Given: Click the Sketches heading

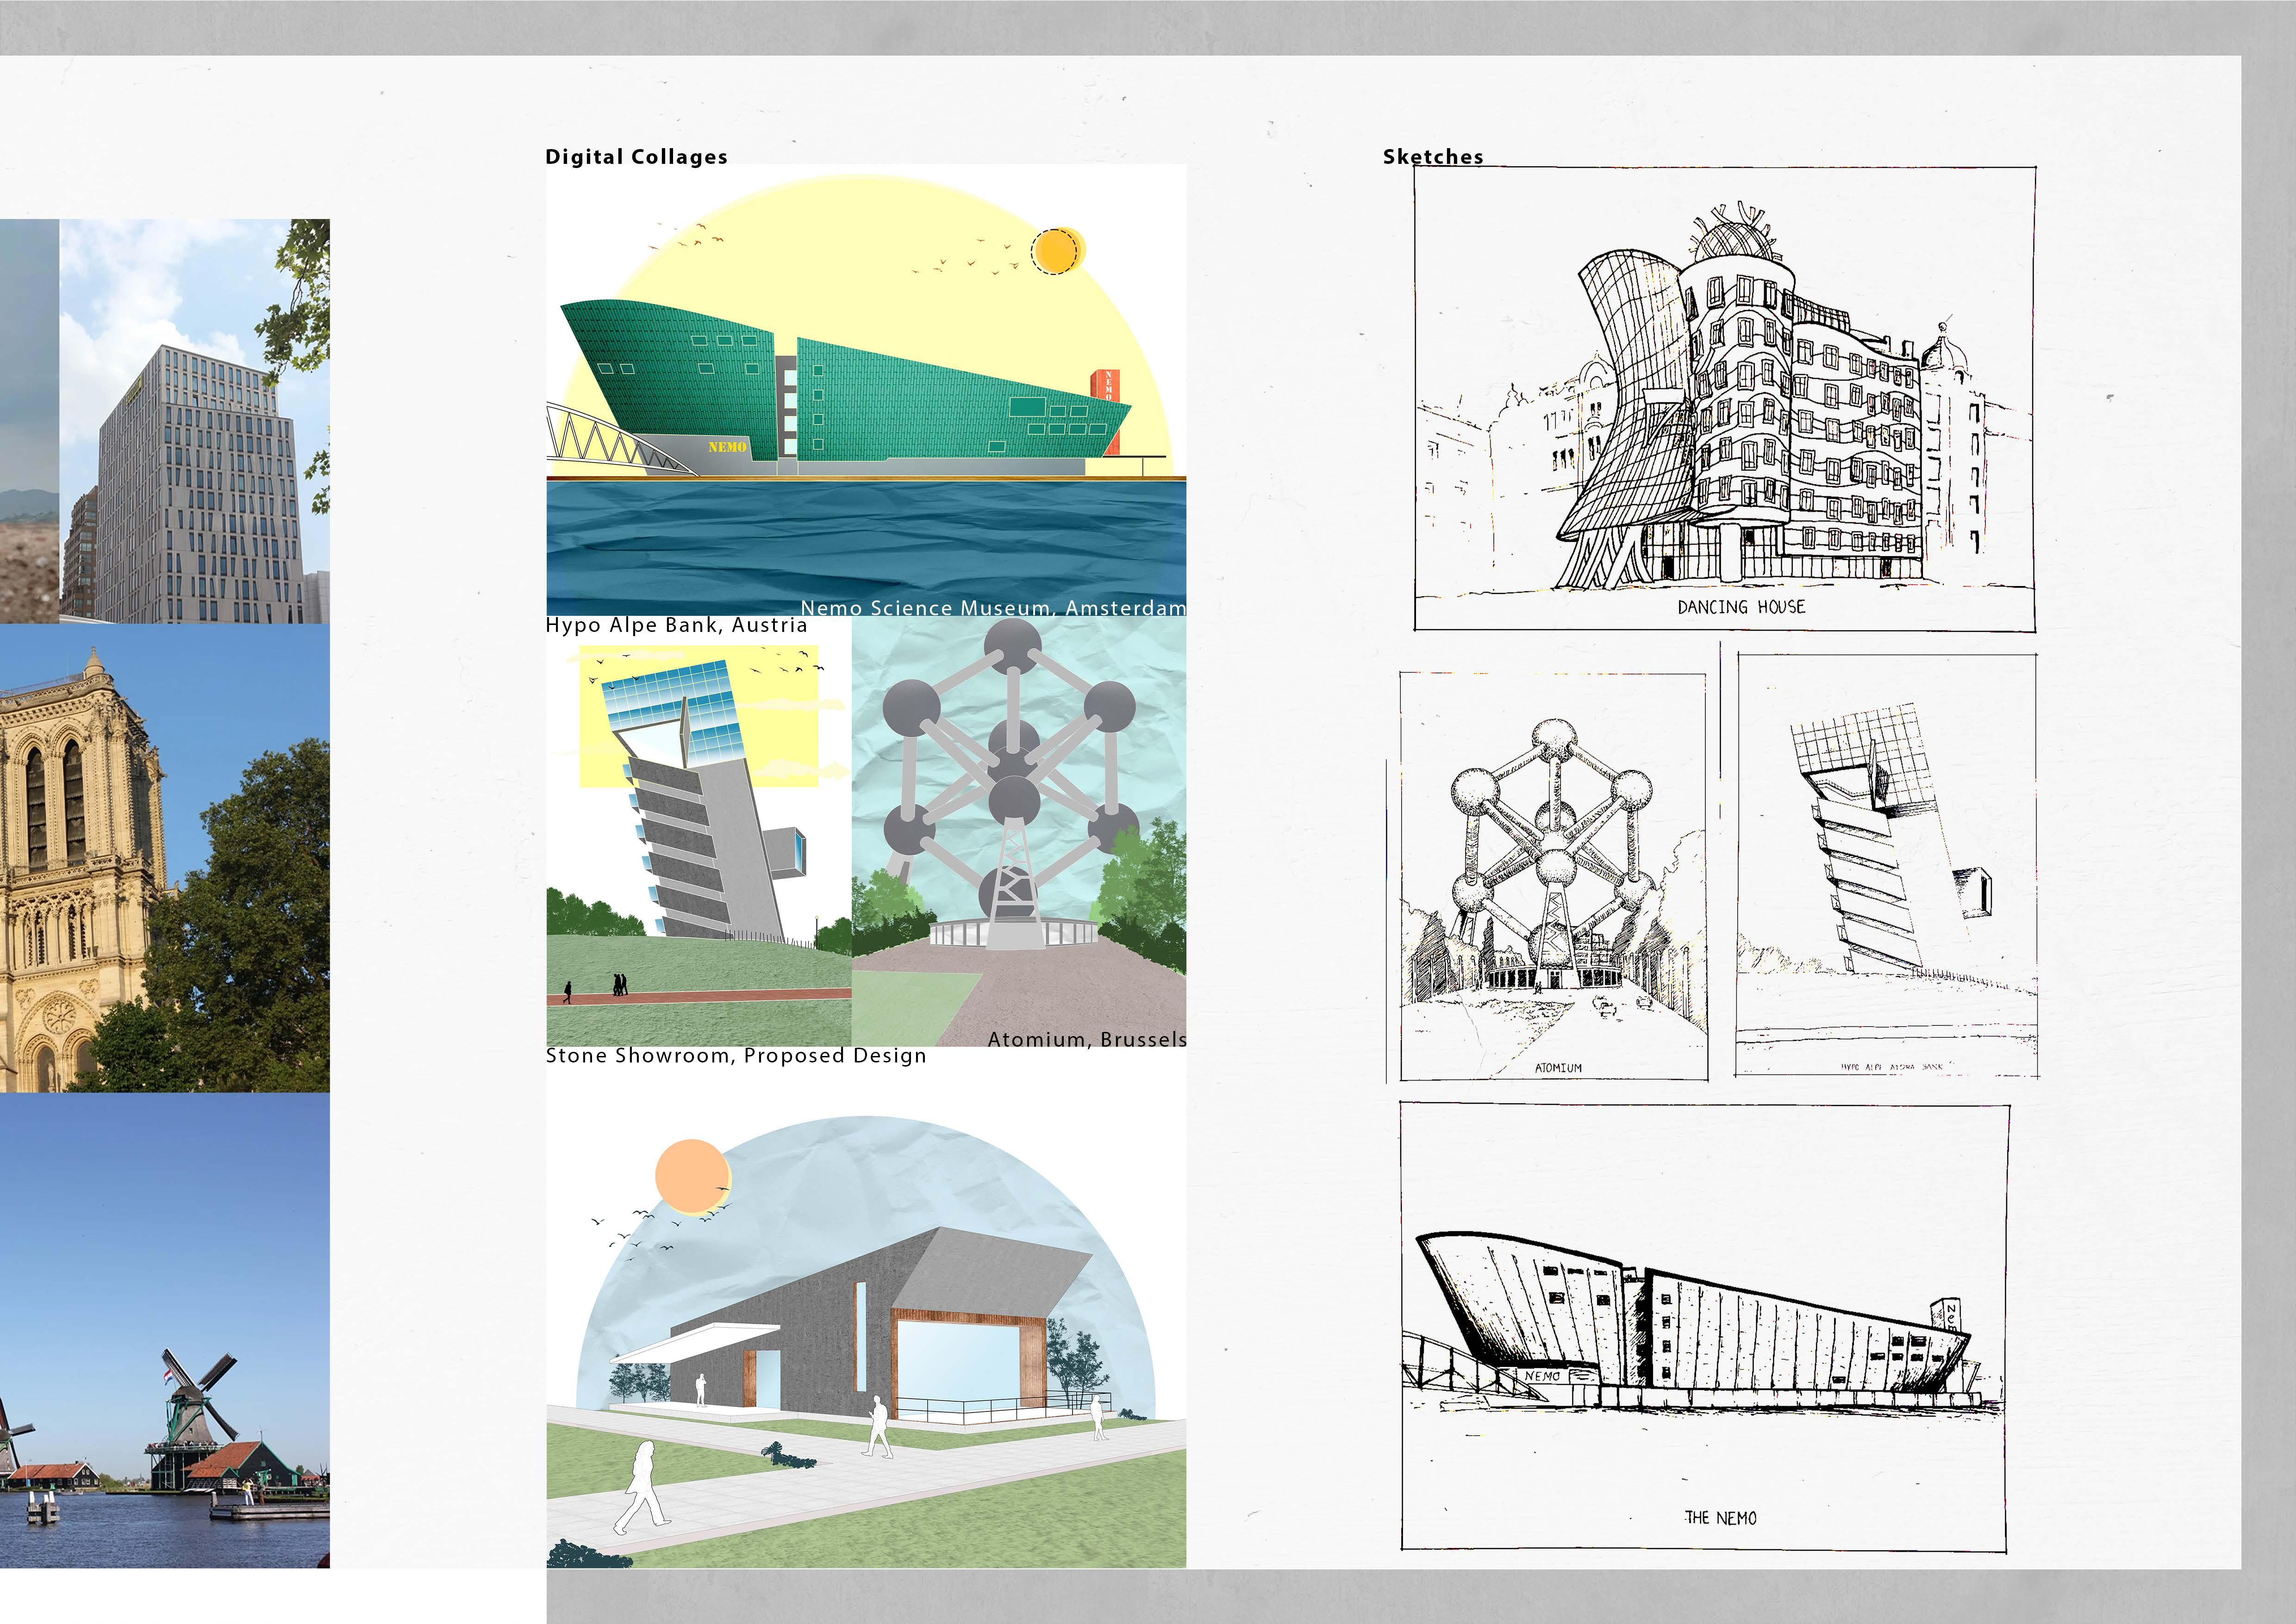Looking at the screenshot, I should [1432, 156].
